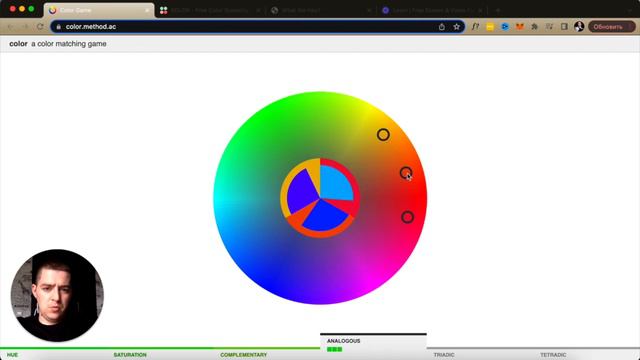Image resolution: width=640 pixels, height=360 pixels.
Task: Click the orange-red bottom ring segment
Action: (x=320, y=234)
